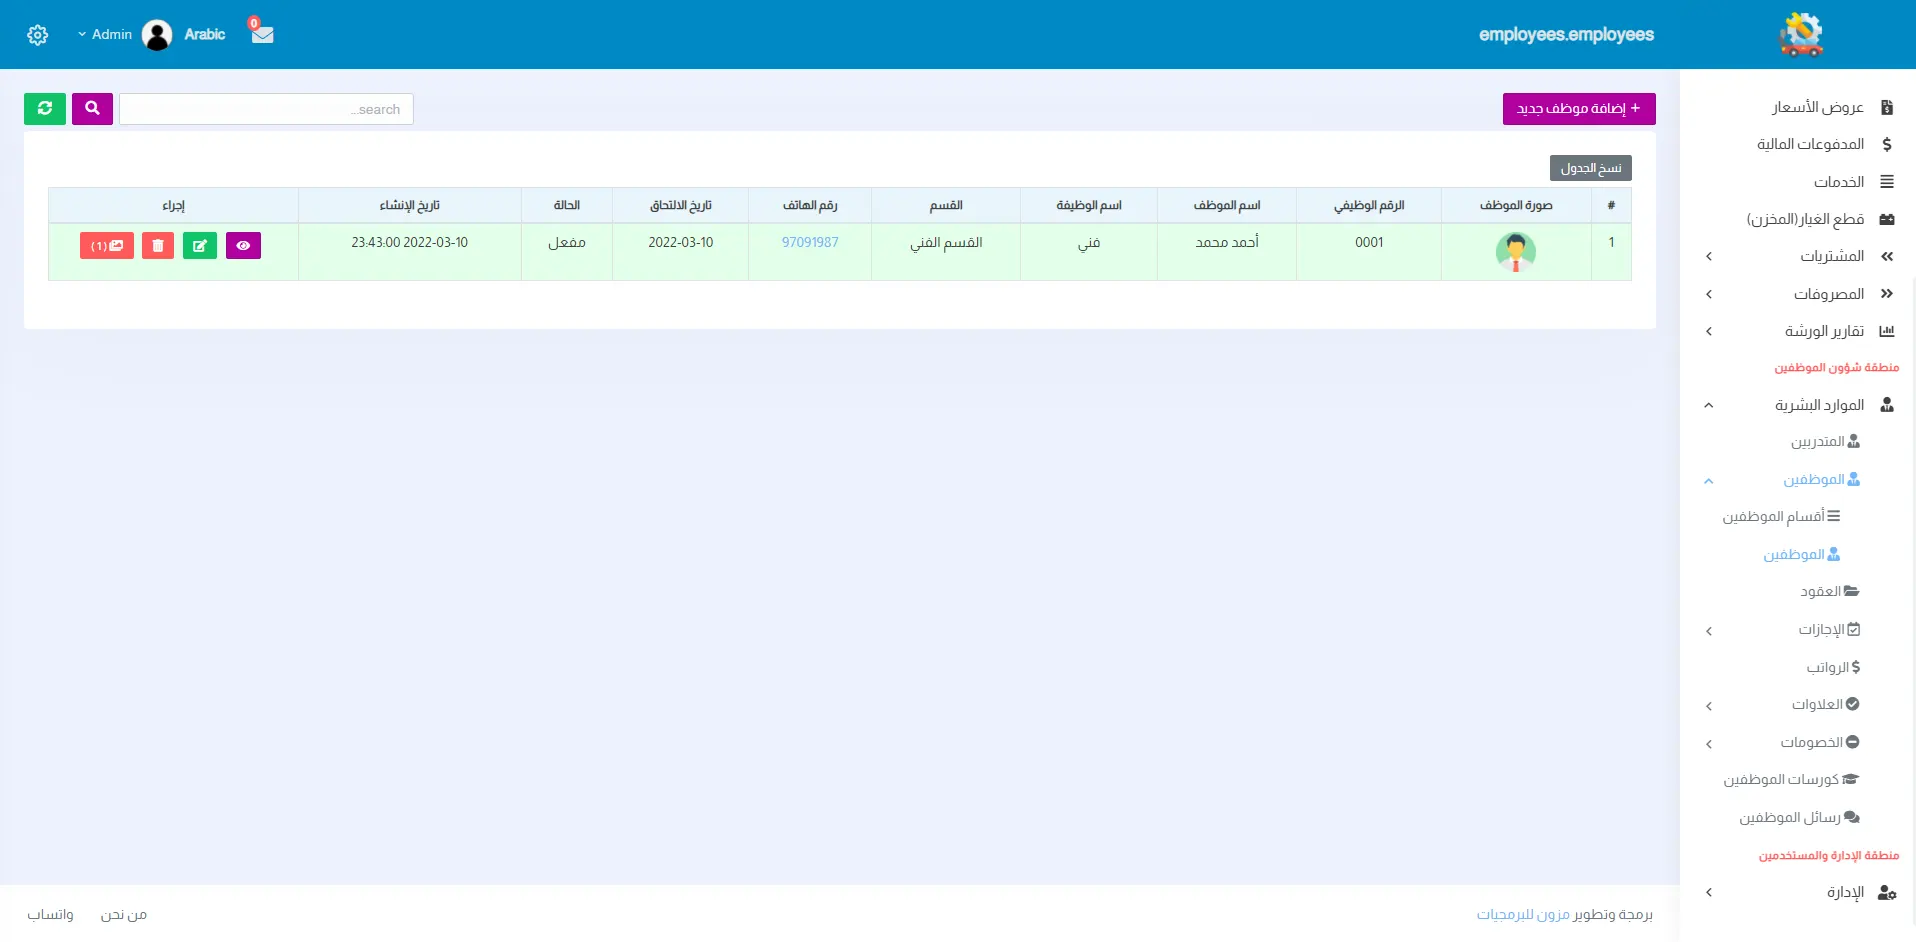Click the نسخ الجدول copy table button
Image resolution: width=1916 pixels, height=942 pixels.
click(1590, 168)
